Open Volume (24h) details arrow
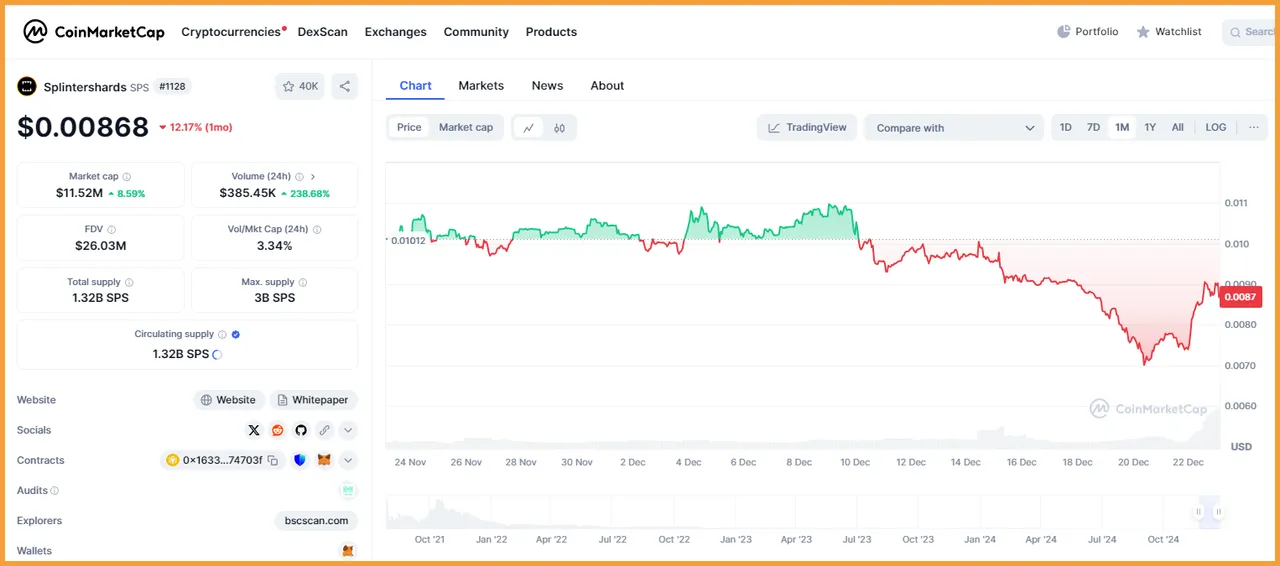The image size is (1280, 566). pos(312,177)
